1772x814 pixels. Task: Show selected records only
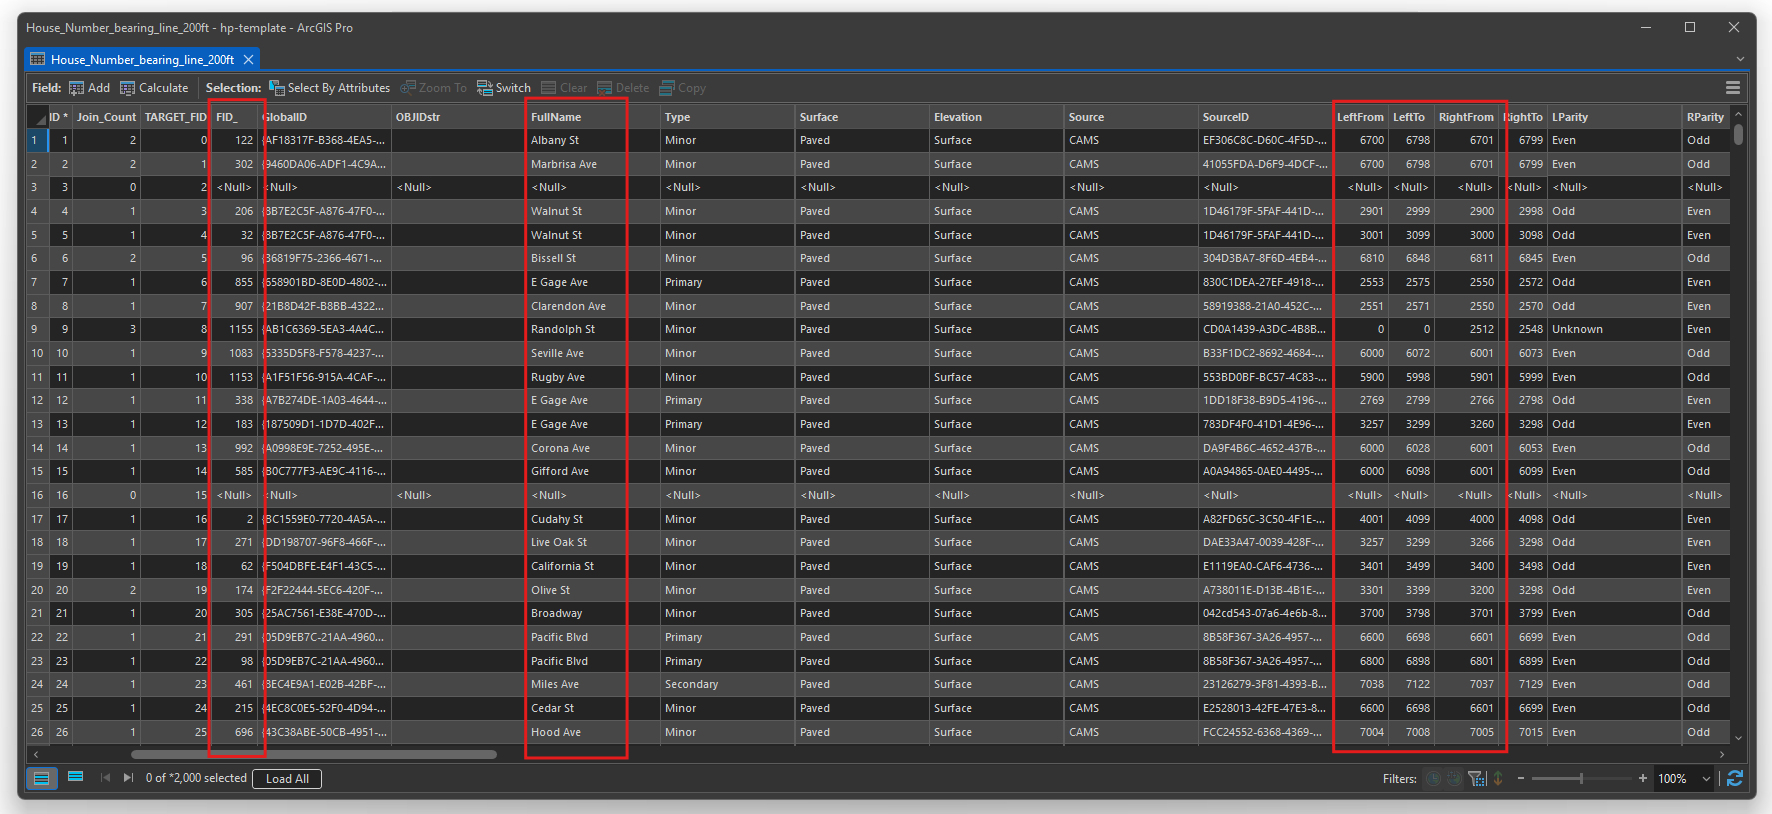click(x=75, y=778)
